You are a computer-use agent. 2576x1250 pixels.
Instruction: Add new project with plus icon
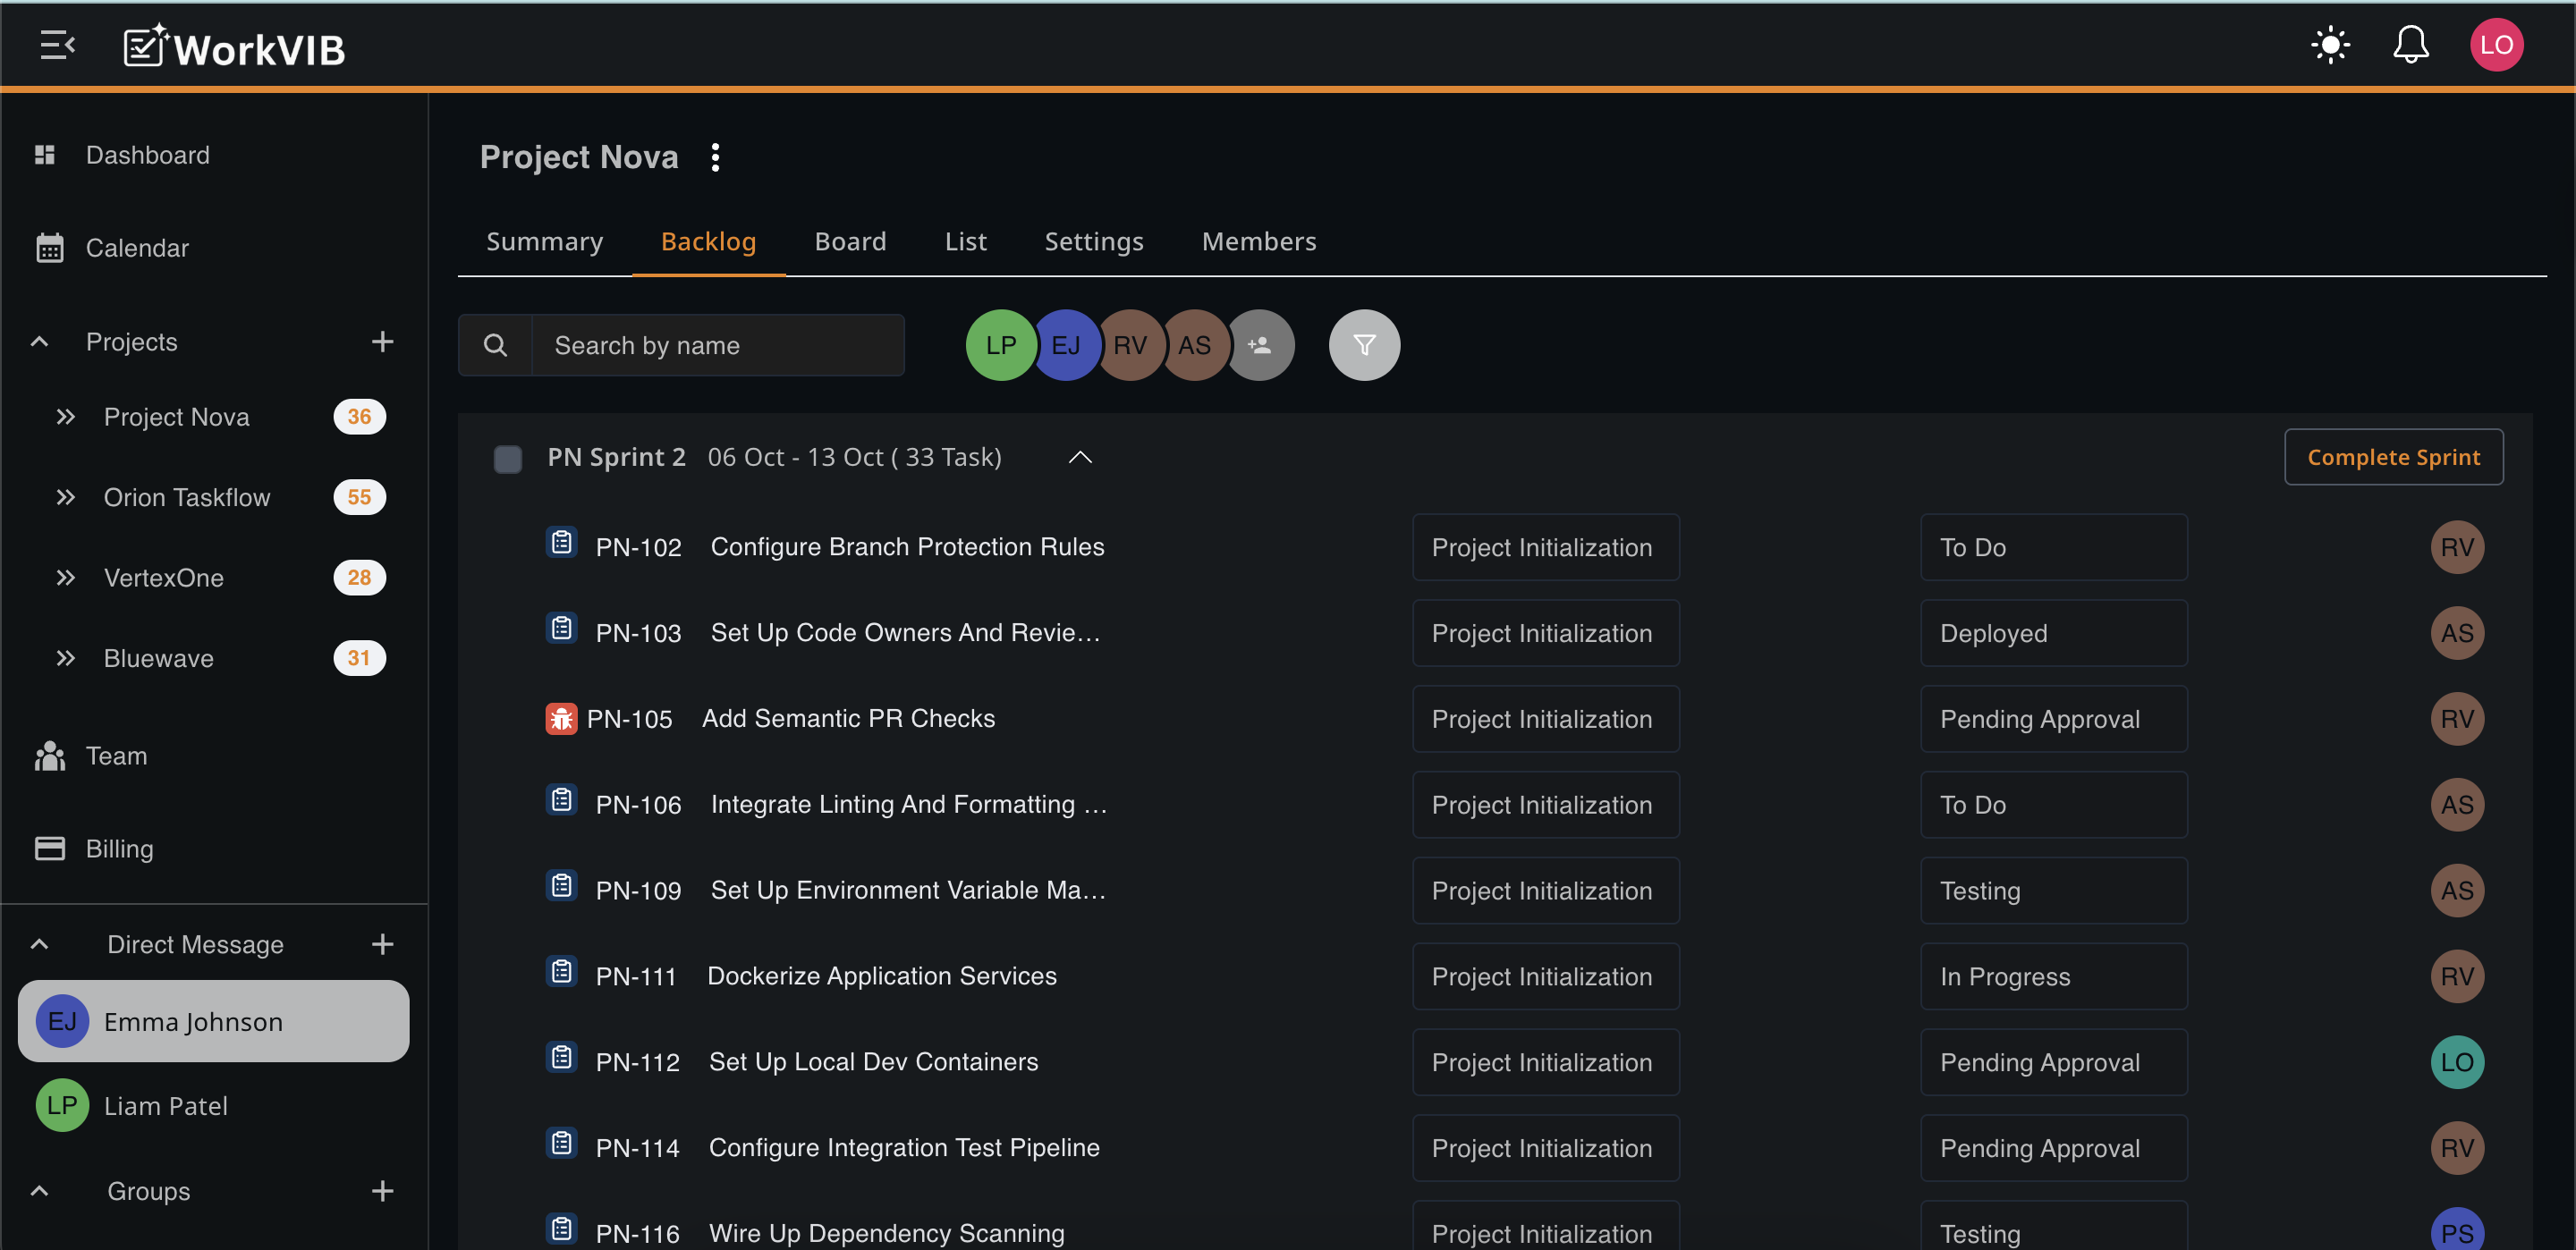click(x=382, y=342)
